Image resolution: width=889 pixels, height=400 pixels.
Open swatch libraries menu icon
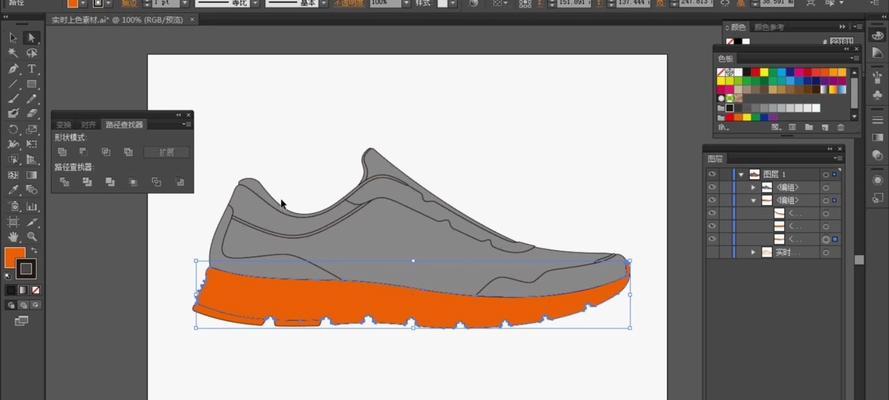(x=722, y=127)
